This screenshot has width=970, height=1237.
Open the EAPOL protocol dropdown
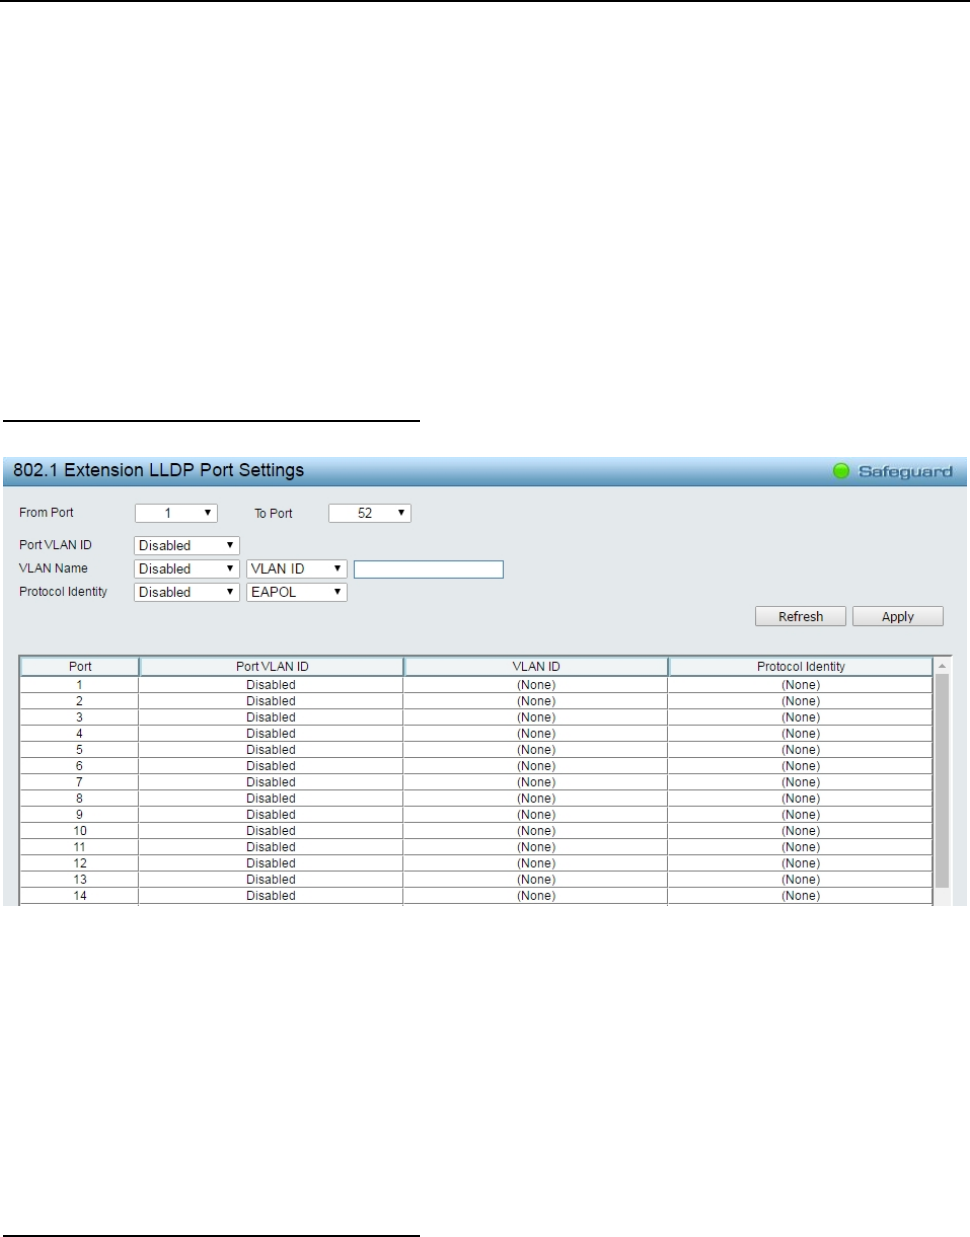pos(297,592)
